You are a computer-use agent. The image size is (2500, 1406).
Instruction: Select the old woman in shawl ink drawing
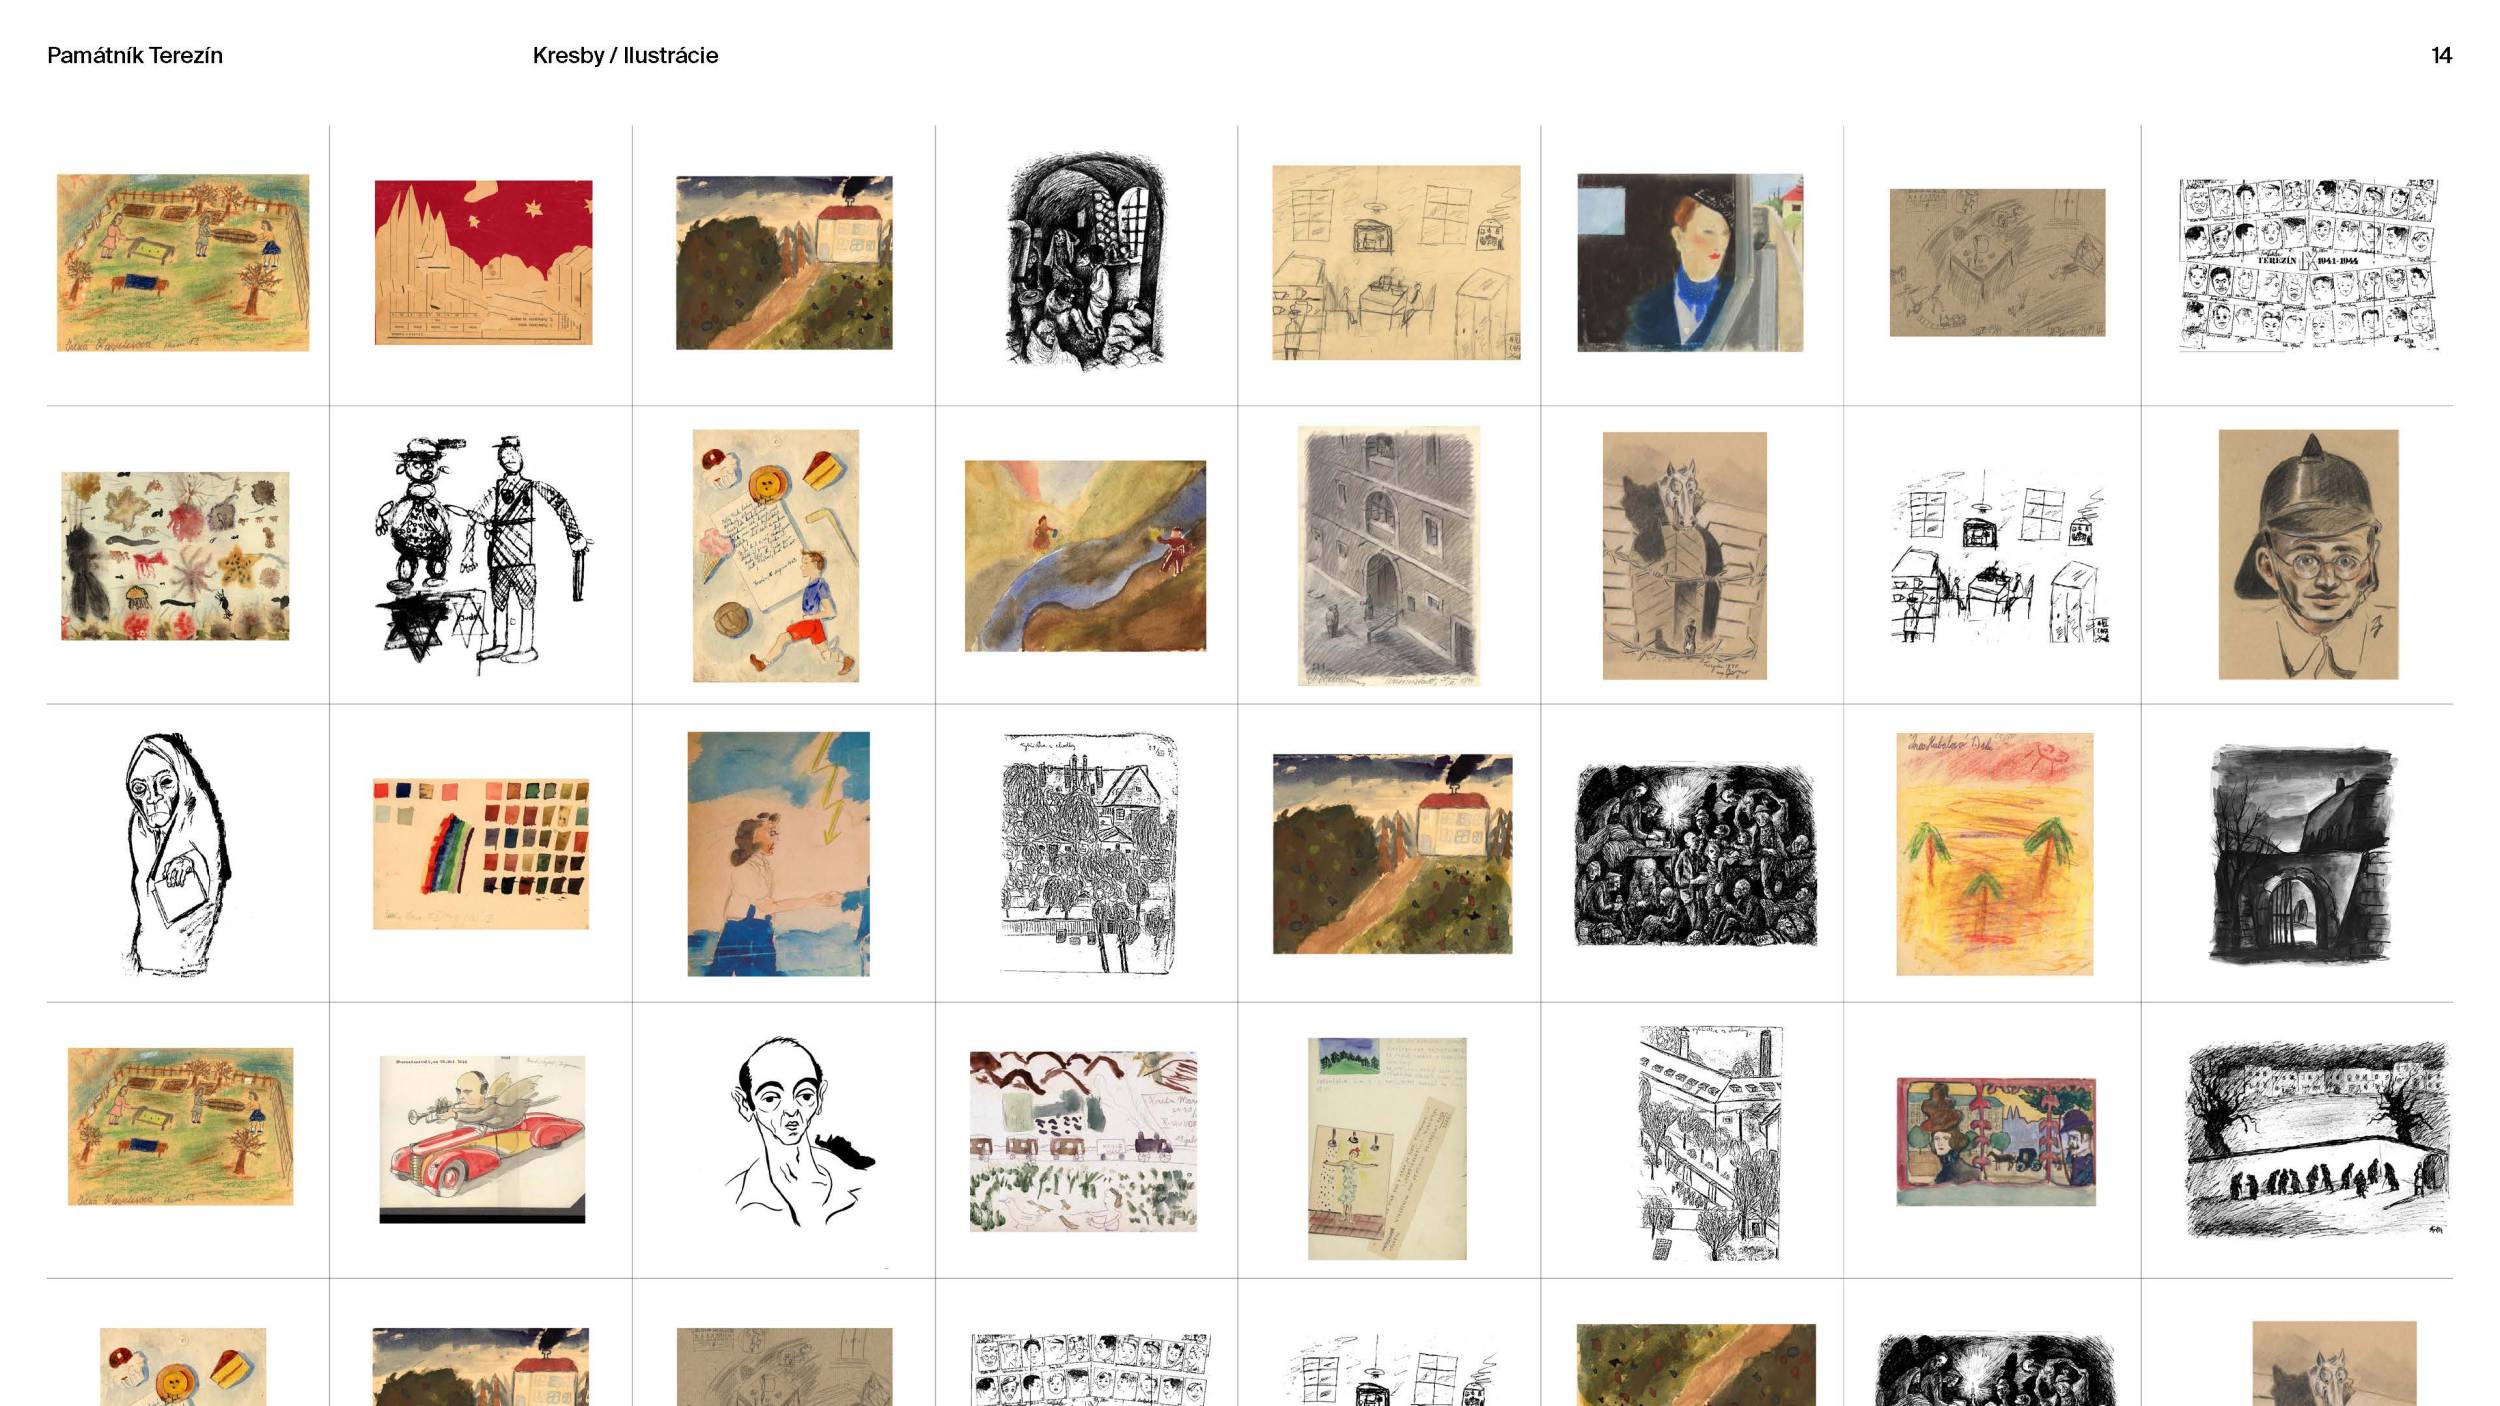[x=176, y=854]
